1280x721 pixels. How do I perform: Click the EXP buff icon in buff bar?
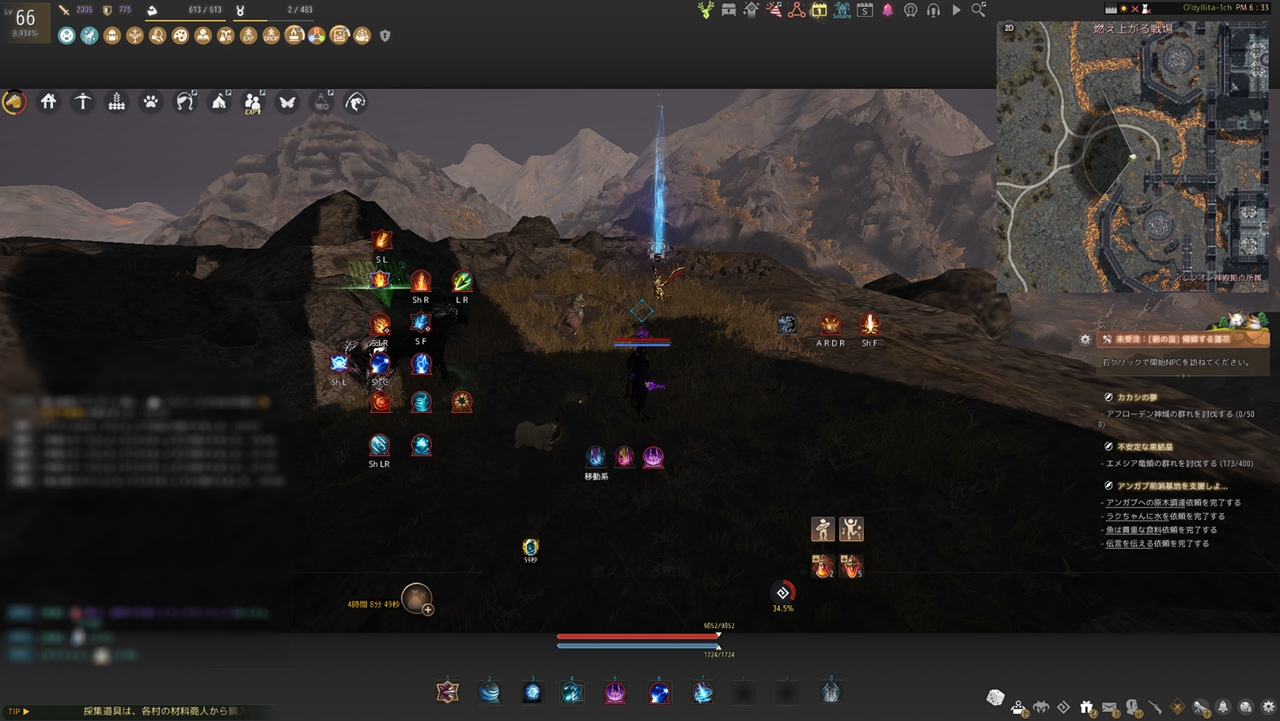point(248,35)
